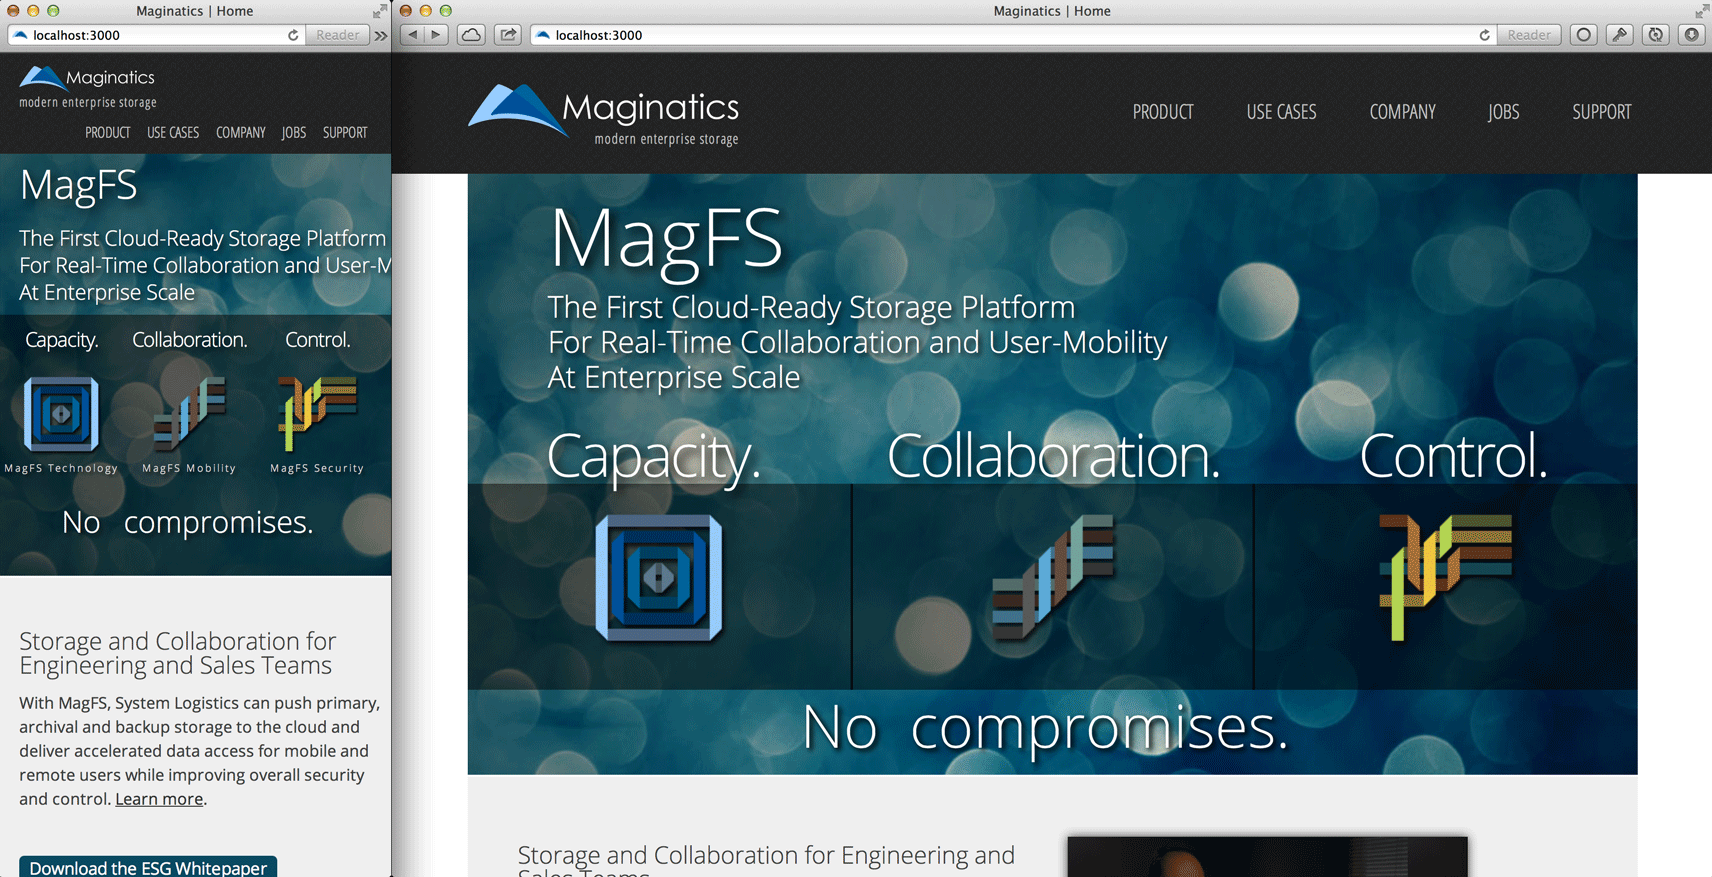Click Storage and Collaboration heading in left window
This screenshot has height=877, width=1712.
click(x=177, y=653)
